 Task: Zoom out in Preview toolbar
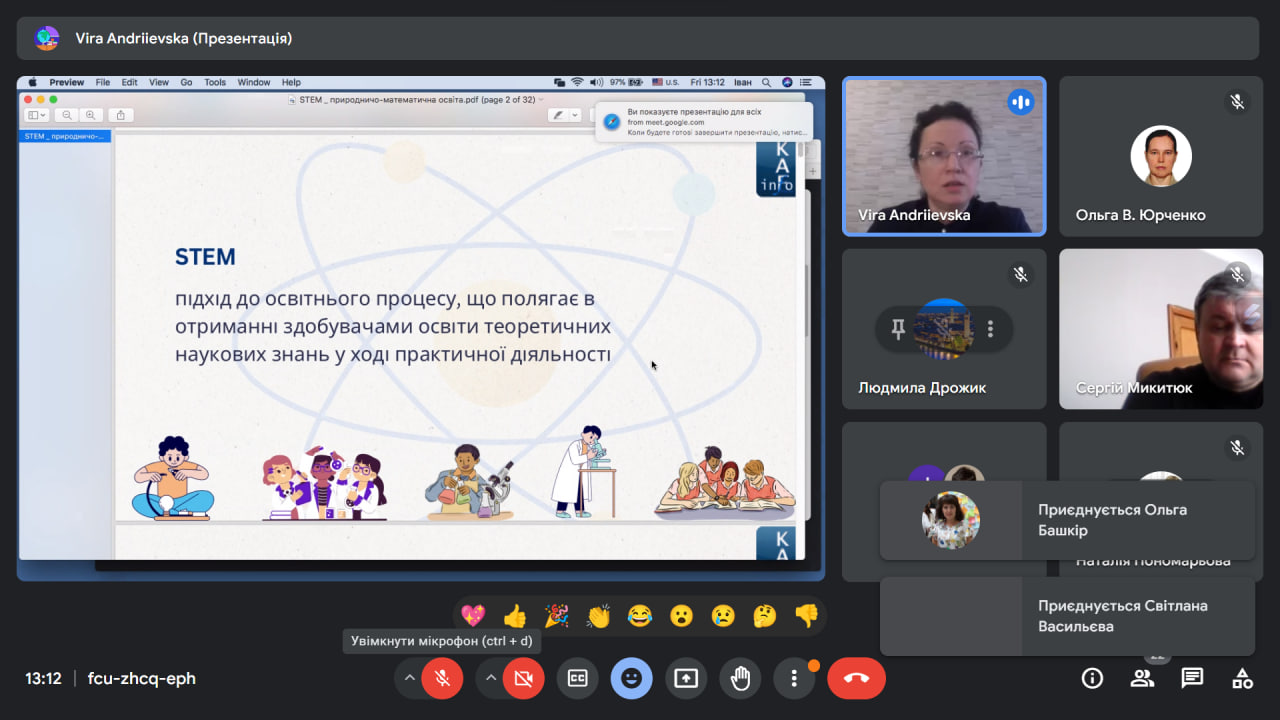68,115
